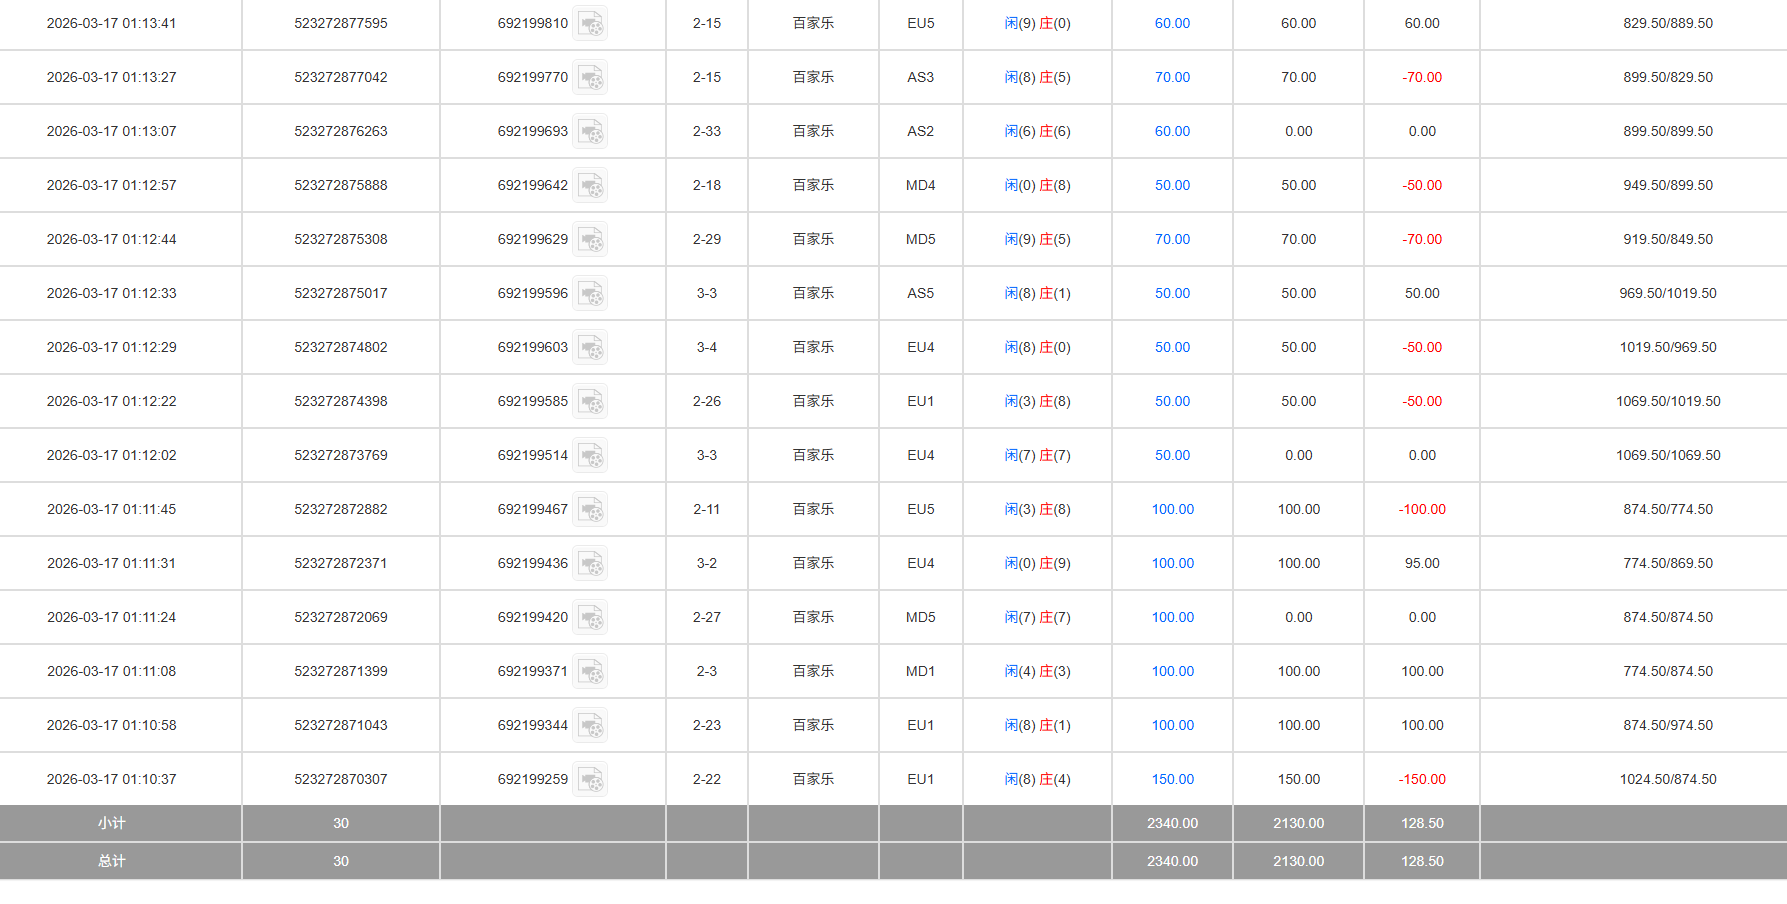Click replay icon beside round 692199259
Image resolution: width=1787 pixels, height=904 pixels.
click(x=591, y=780)
